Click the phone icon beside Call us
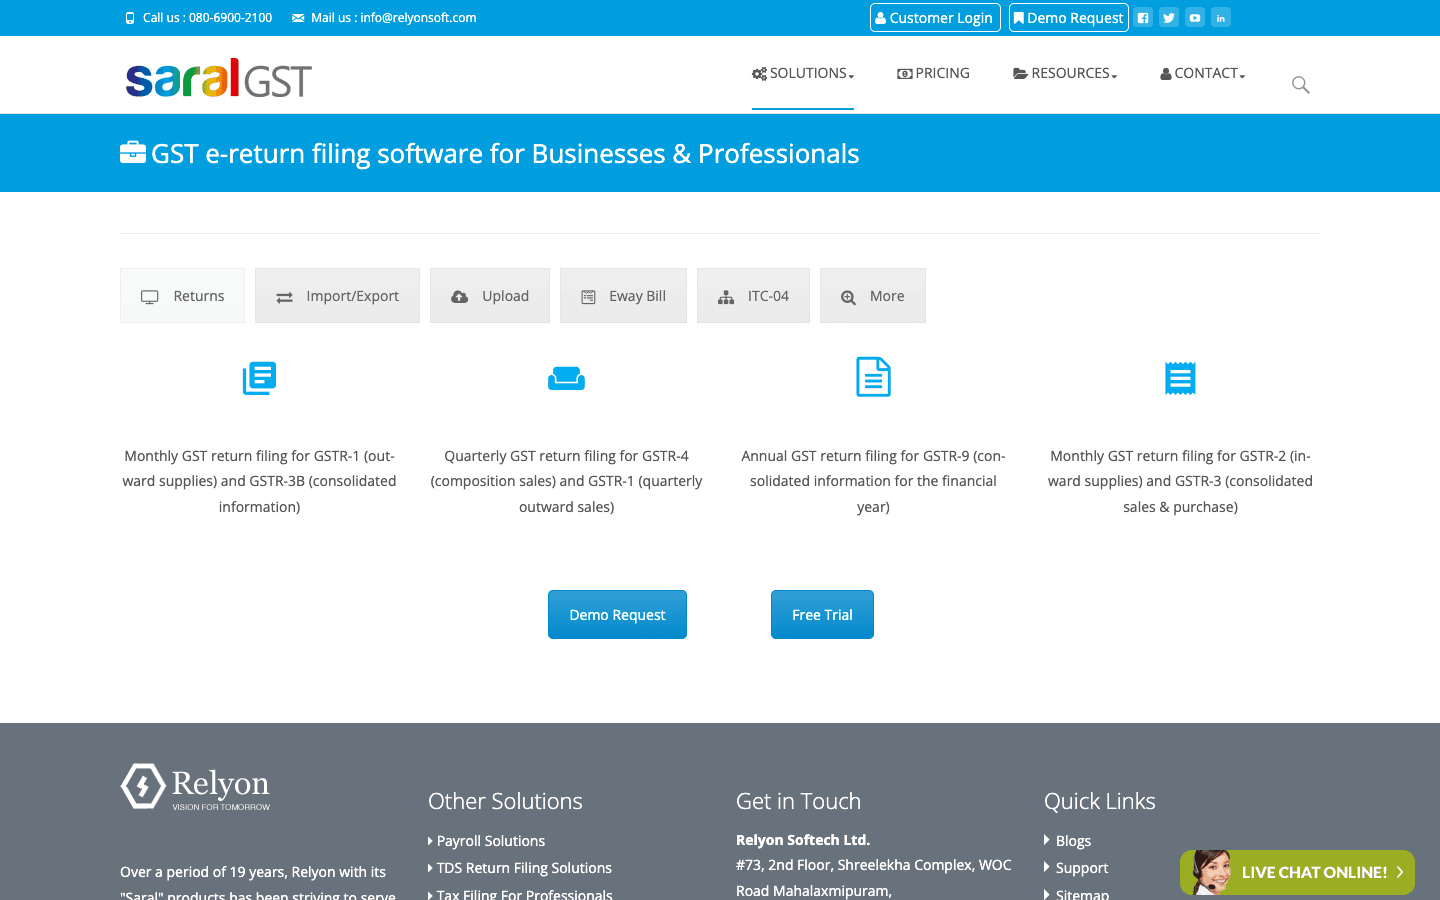The width and height of the screenshot is (1440, 900). click(x=130, y=18)
